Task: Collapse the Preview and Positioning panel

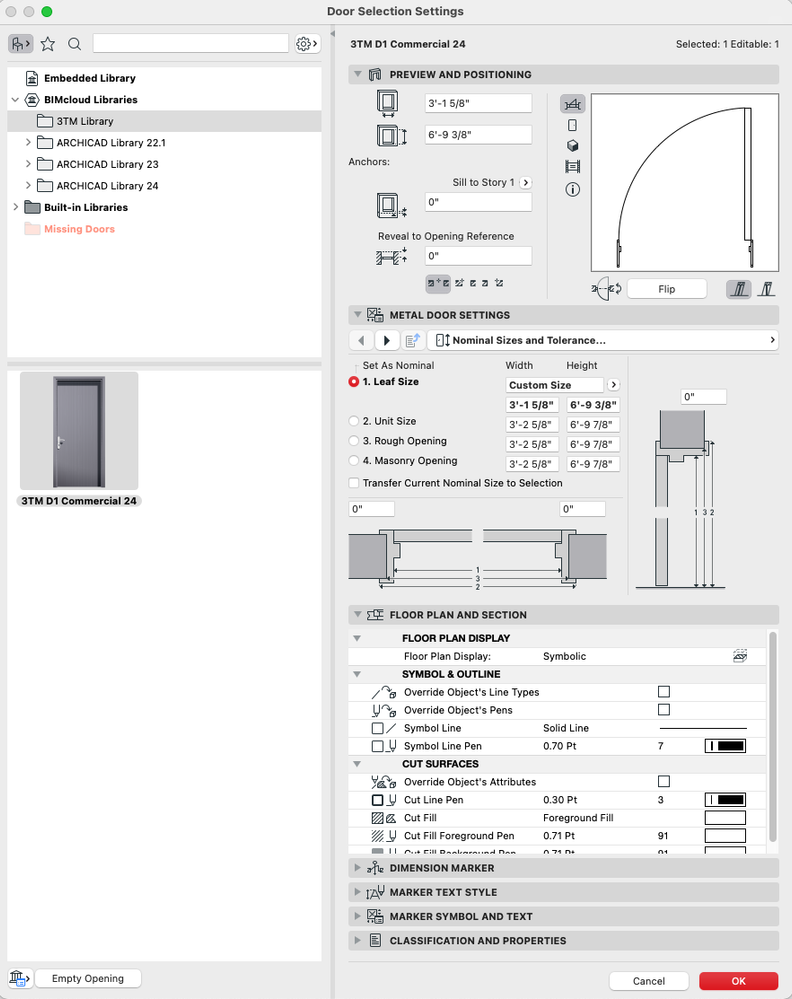Action: point(357,75)
